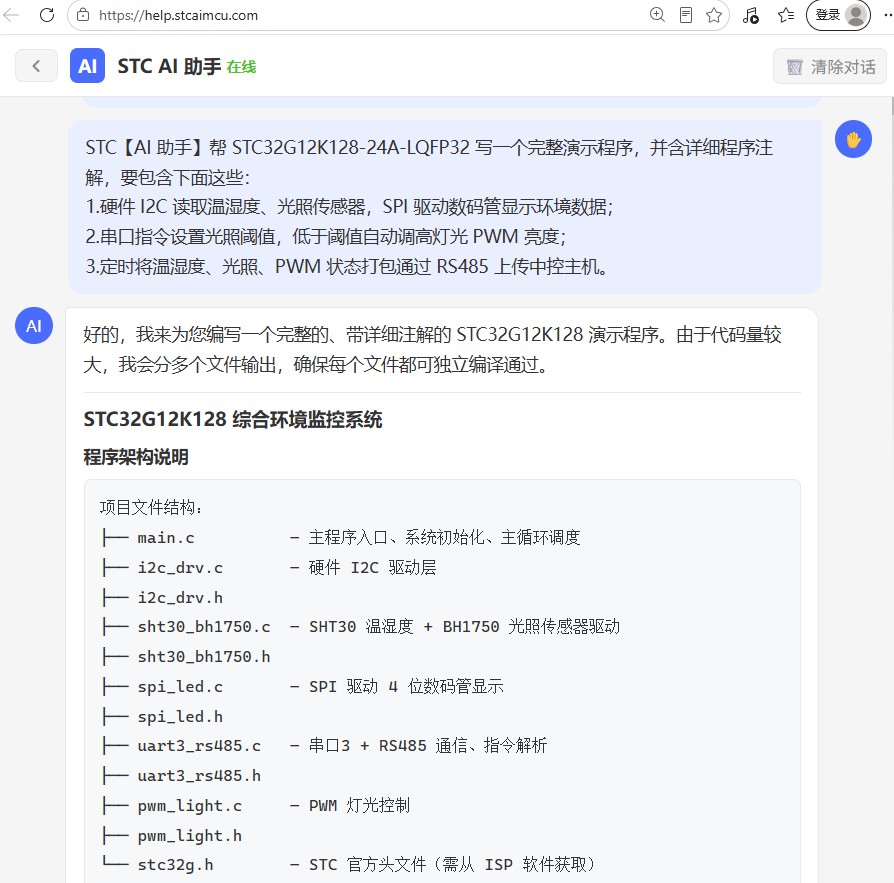Click the 项目文件结构 line
The width and height of the screenshot is (894, 883).
point(151,507)
